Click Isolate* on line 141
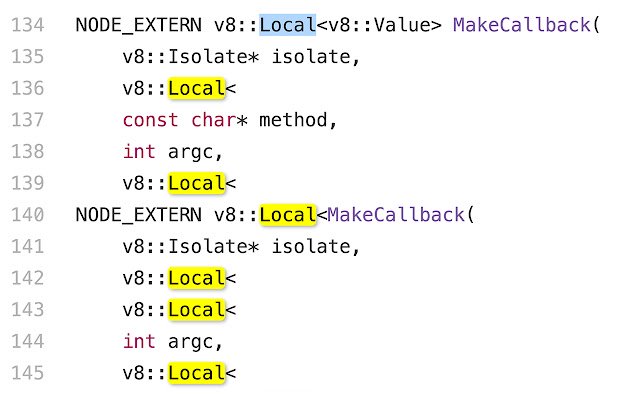This screenshot has height=400, width=640. (x=213, y=247)
